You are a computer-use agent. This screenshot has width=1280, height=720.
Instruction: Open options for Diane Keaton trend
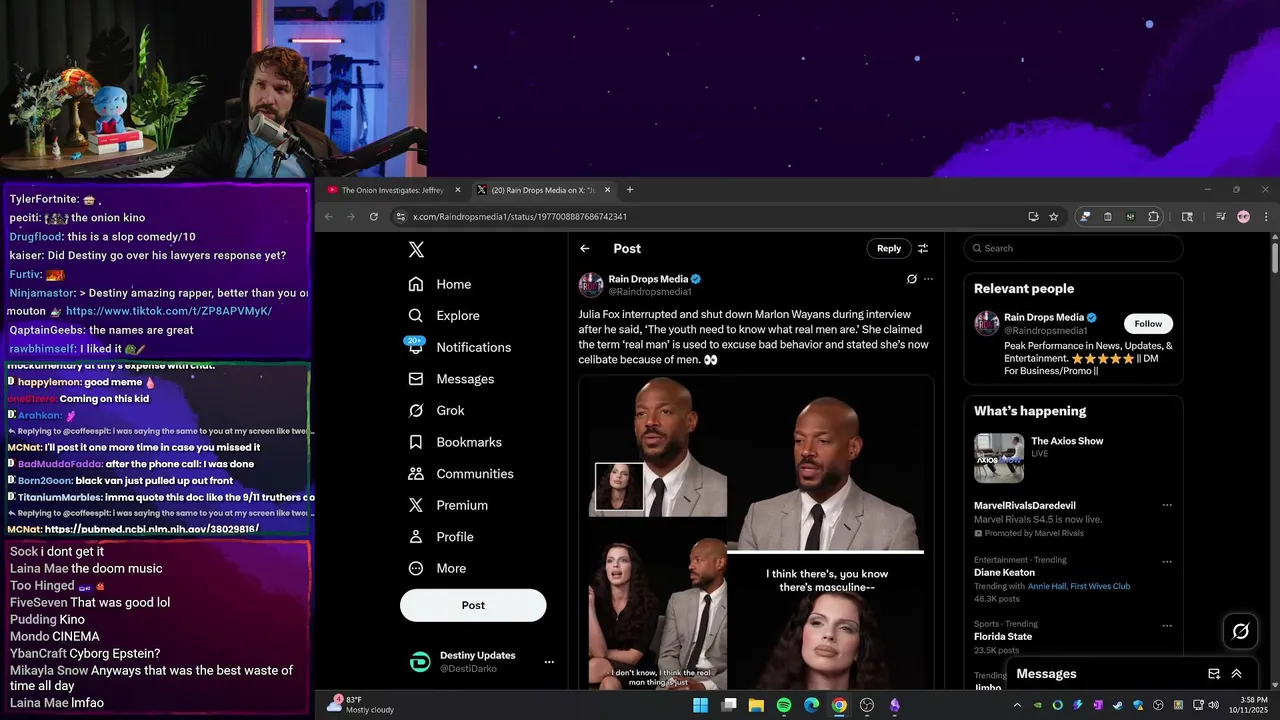[1166, 560]
